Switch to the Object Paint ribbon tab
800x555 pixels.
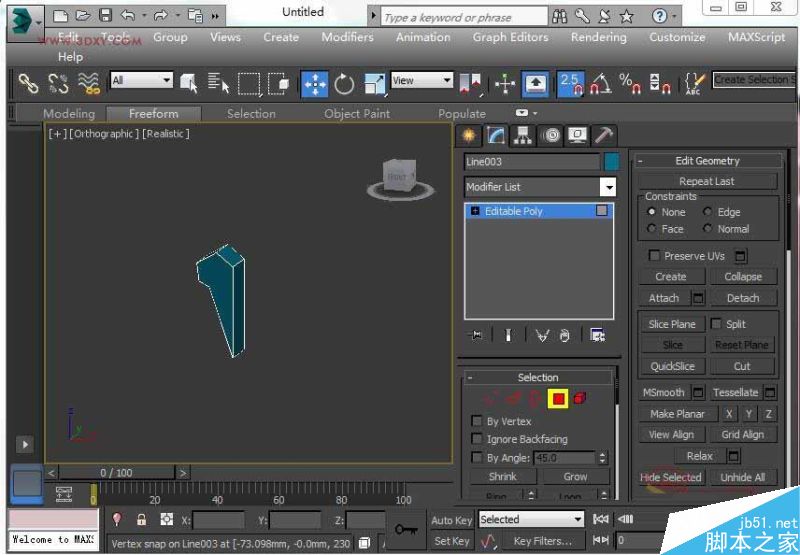pyautogui.click(x=357, y=113)
